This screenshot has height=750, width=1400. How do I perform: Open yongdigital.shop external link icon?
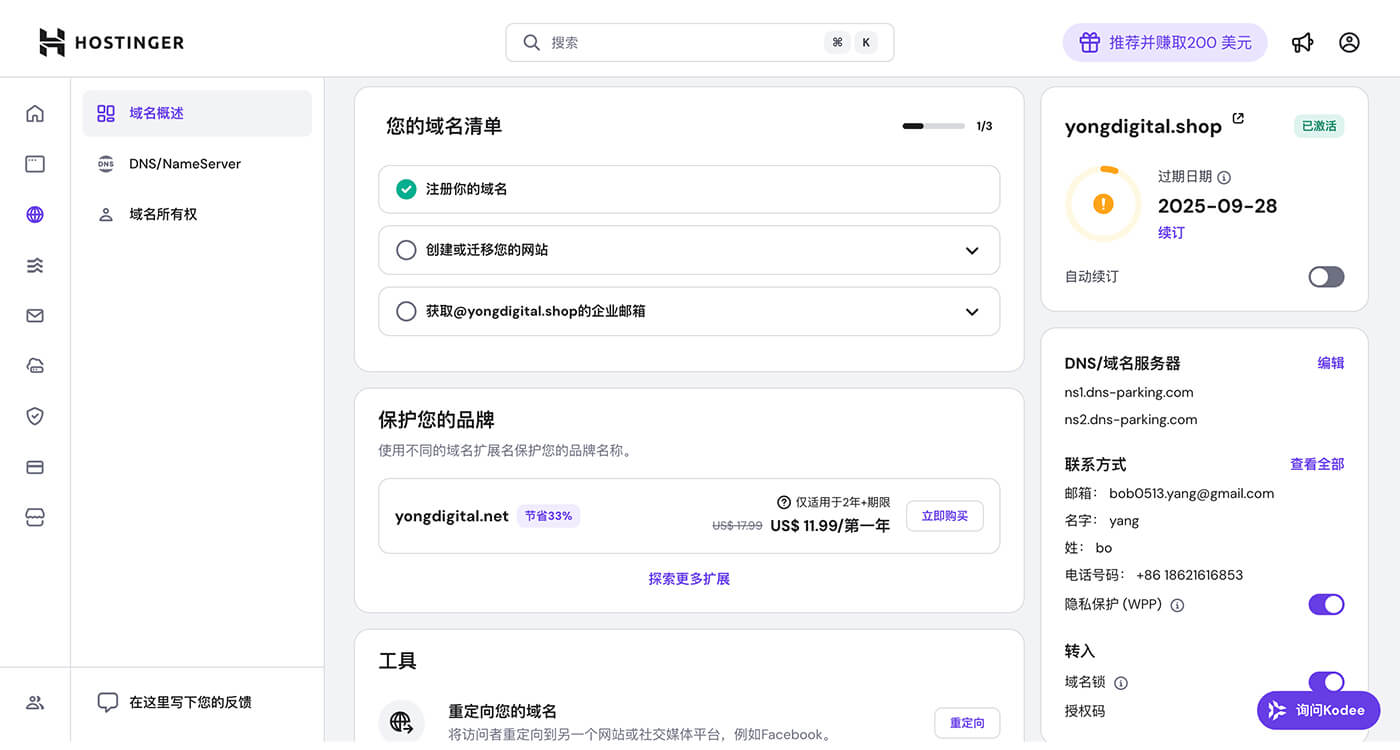tap(1238, 119)
